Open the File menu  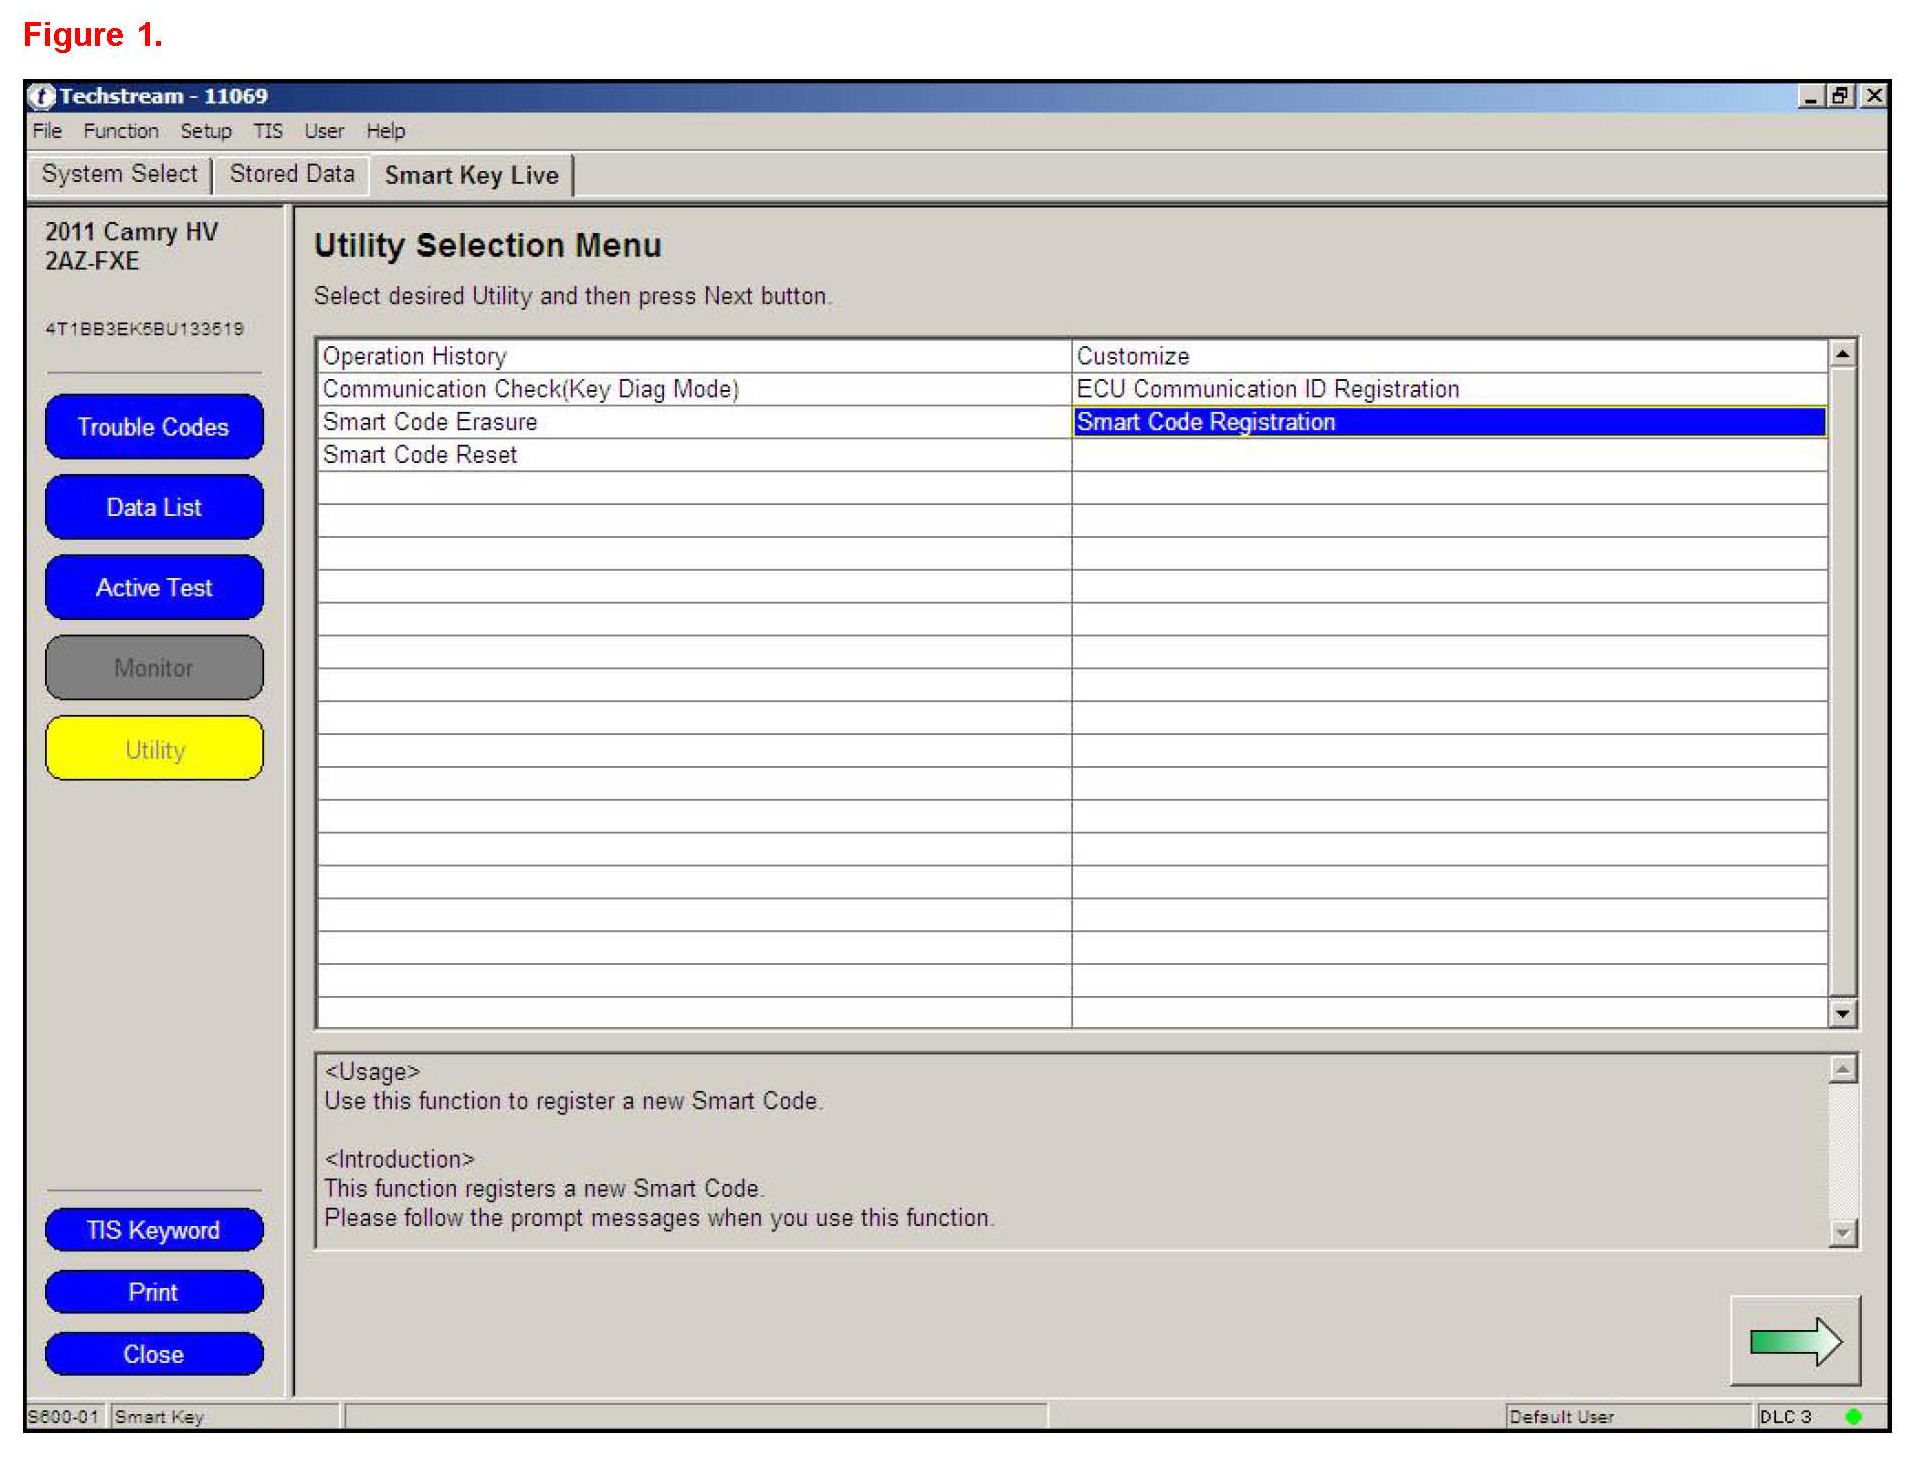(x=47, y=131)
